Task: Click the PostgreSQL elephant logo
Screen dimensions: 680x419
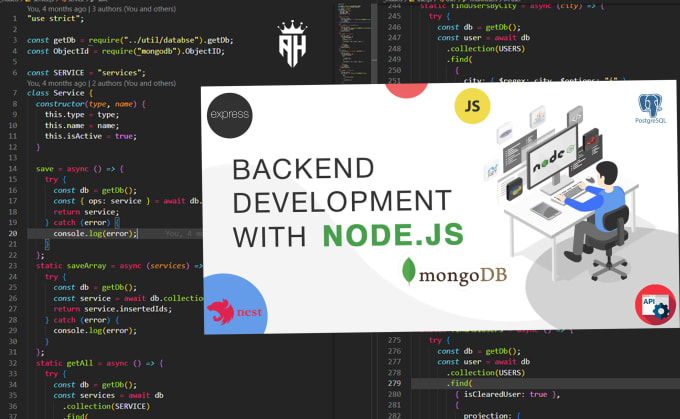Action: click(650, 109)
